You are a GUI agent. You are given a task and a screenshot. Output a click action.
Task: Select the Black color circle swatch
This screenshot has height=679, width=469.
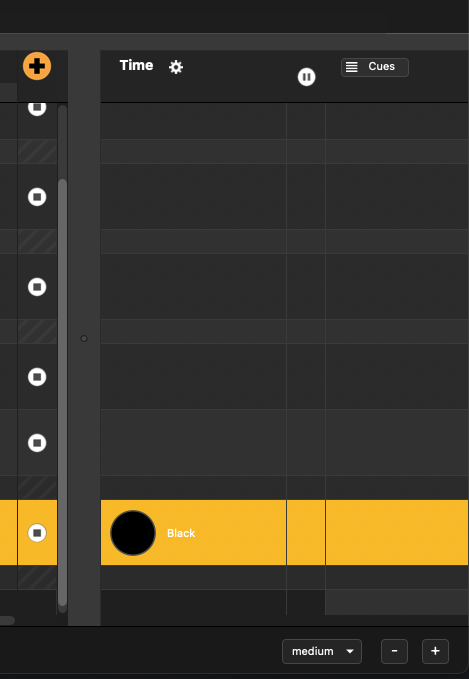(133, 533)
